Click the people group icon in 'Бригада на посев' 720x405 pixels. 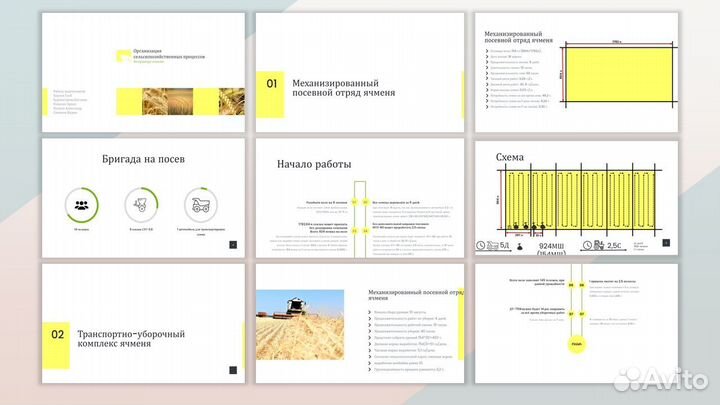tap(82, 205)
